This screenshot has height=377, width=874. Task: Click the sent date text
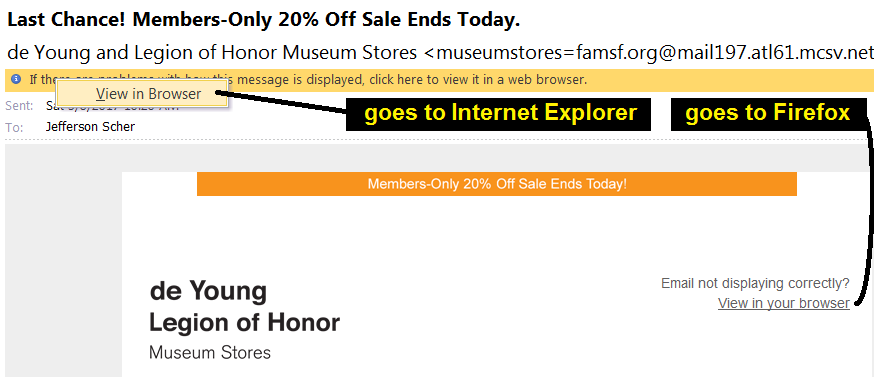click(x=111, y=106)
